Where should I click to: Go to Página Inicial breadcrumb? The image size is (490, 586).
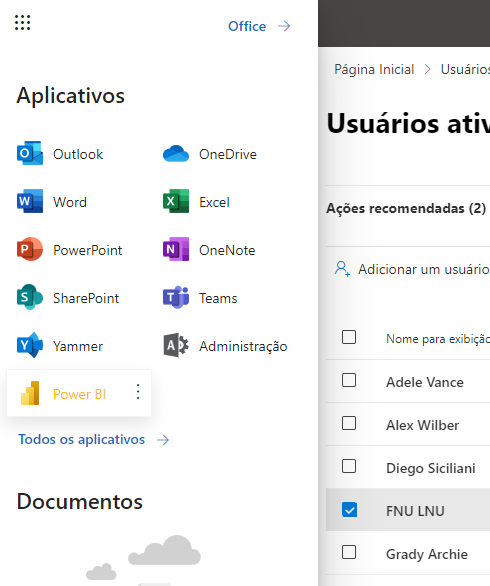click(374, 70)
